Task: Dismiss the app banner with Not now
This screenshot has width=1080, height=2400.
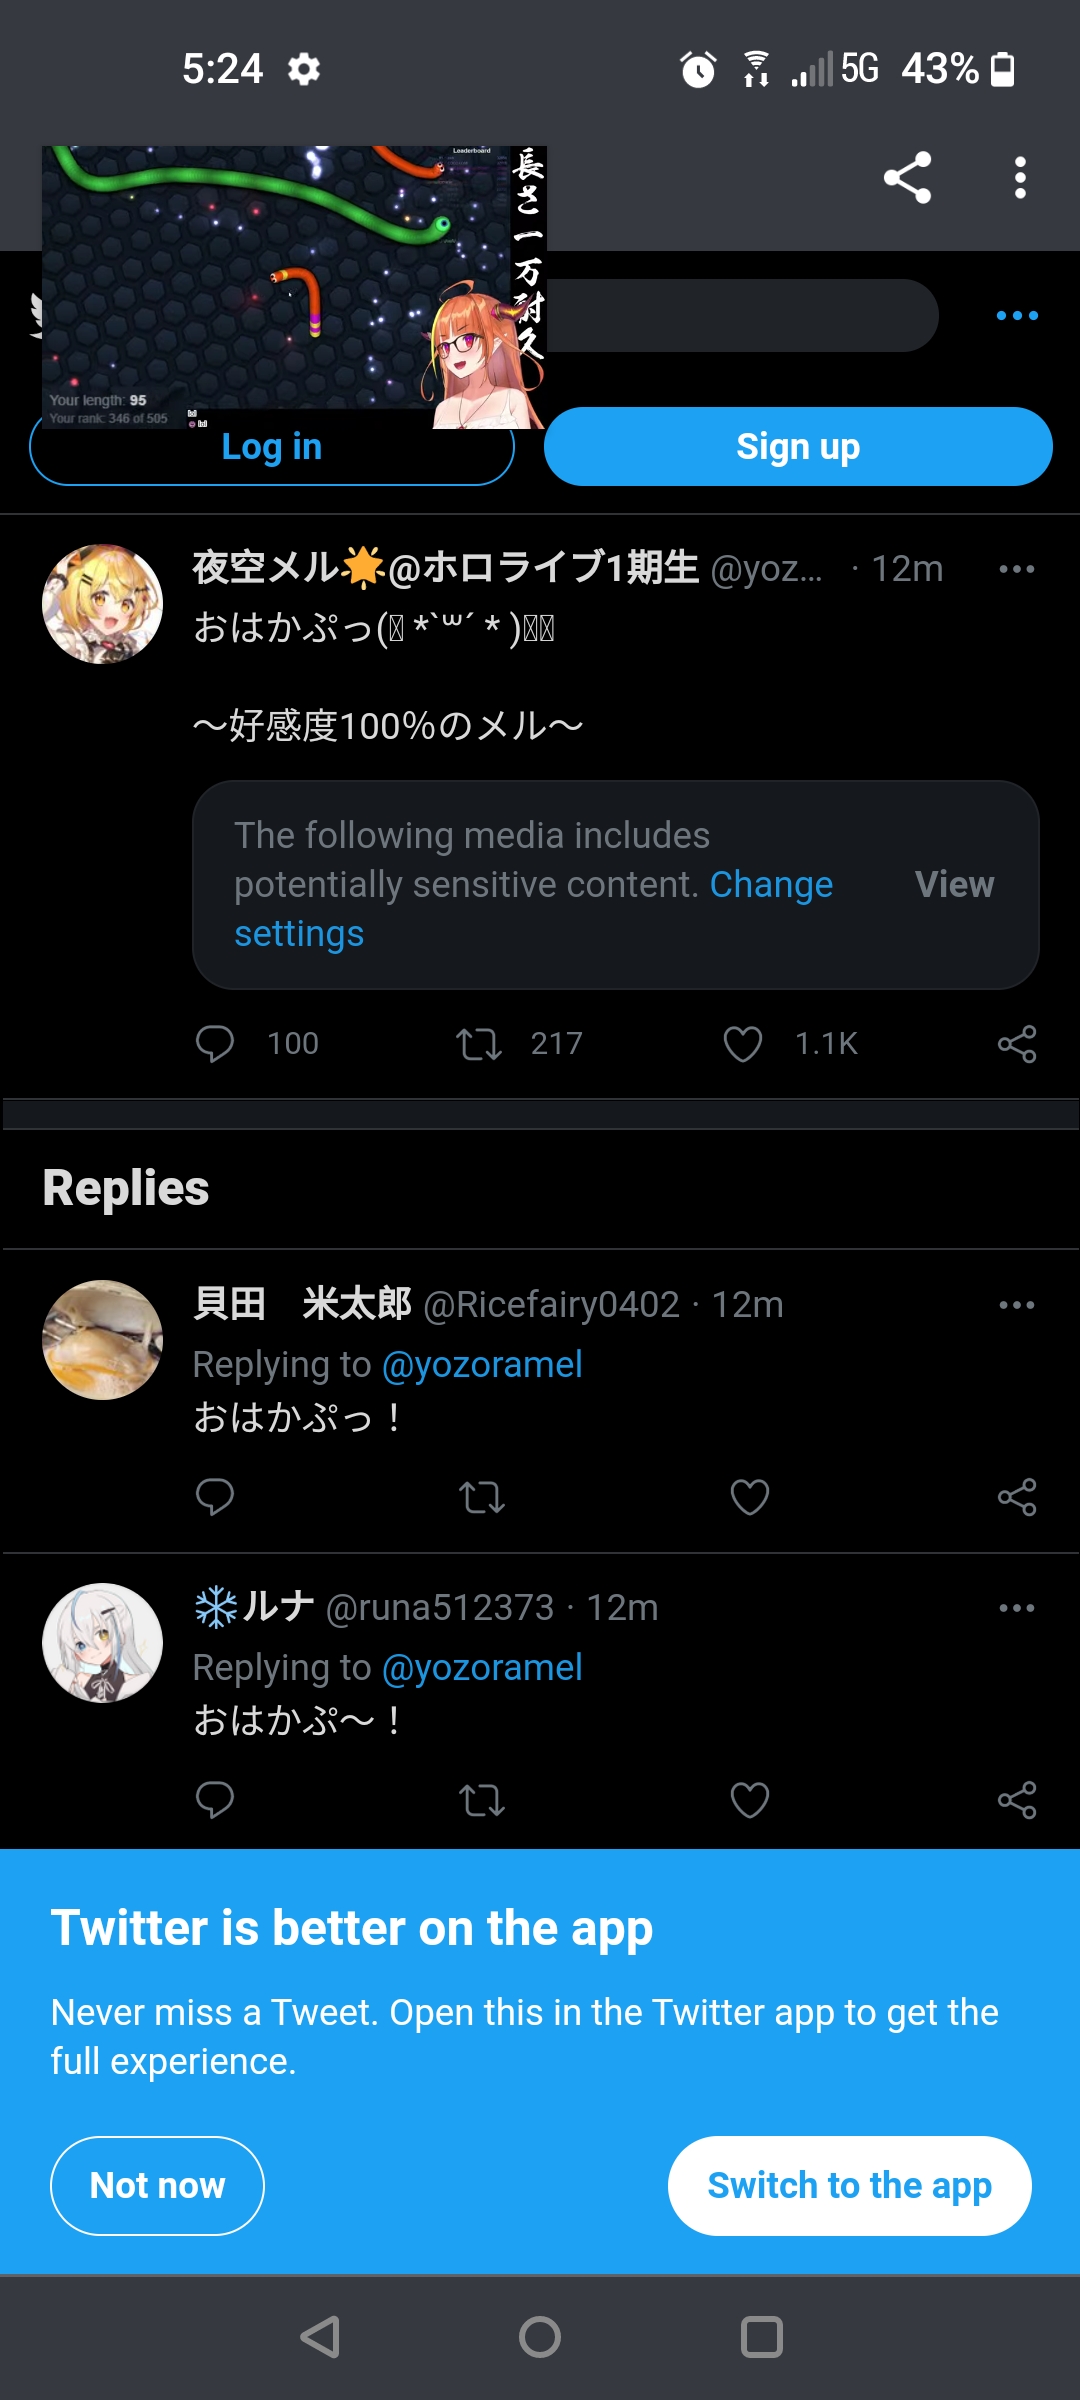Action: pos(157,2185)
